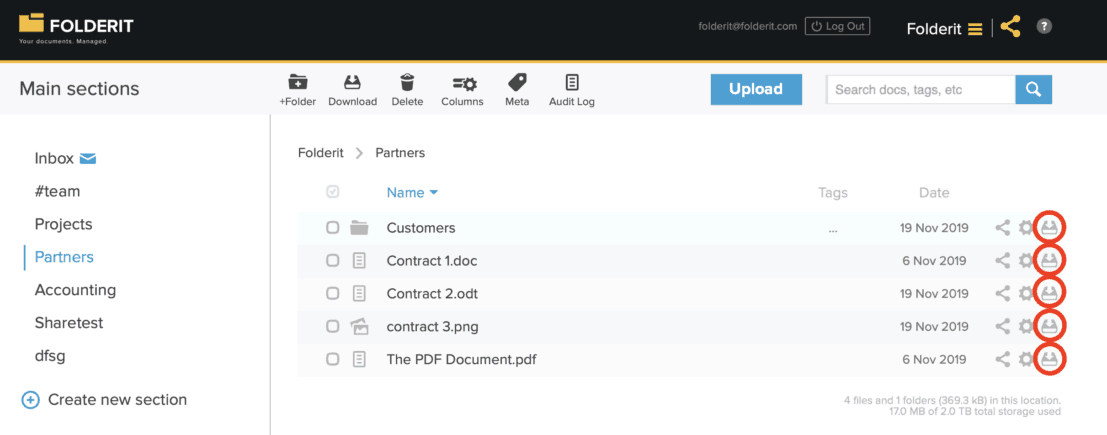Click the search docs input field

[921, 90]
